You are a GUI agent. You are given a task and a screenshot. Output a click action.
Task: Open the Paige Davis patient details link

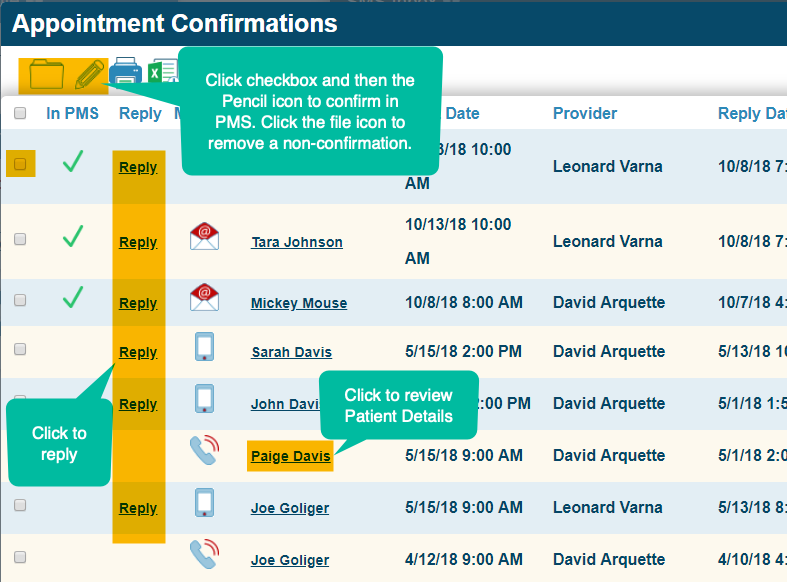290,457
